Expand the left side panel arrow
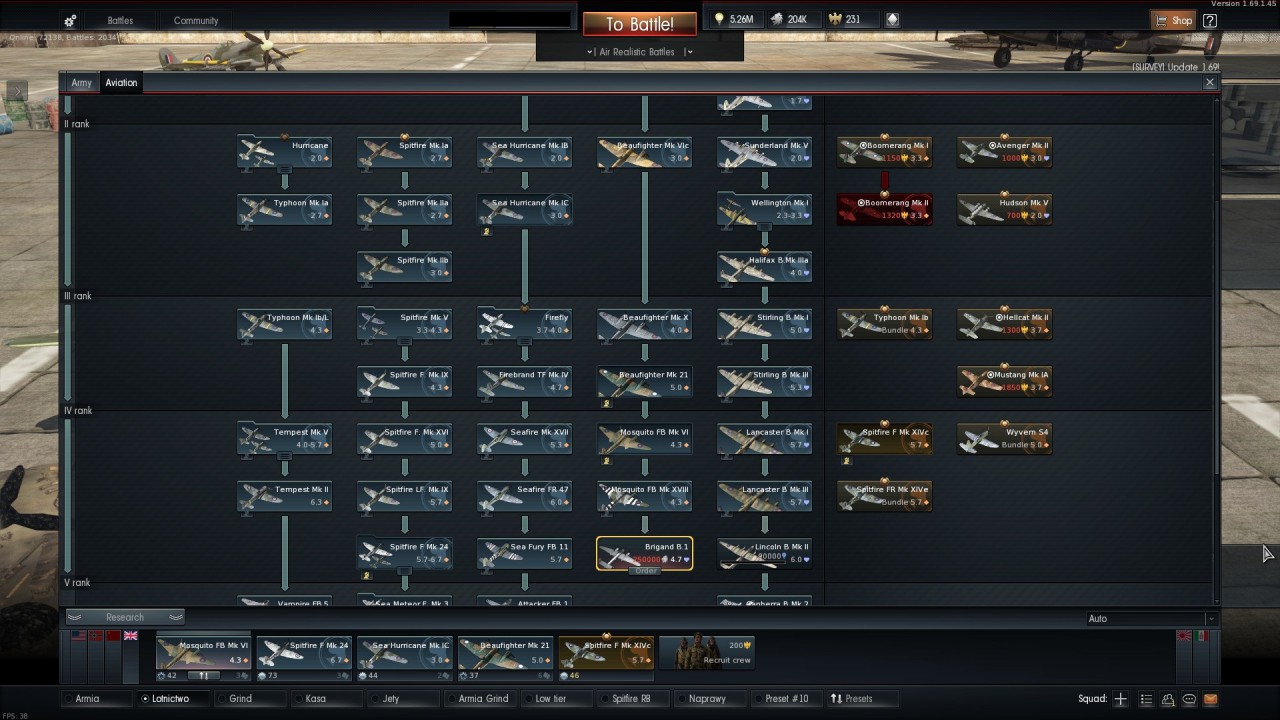 17,91
